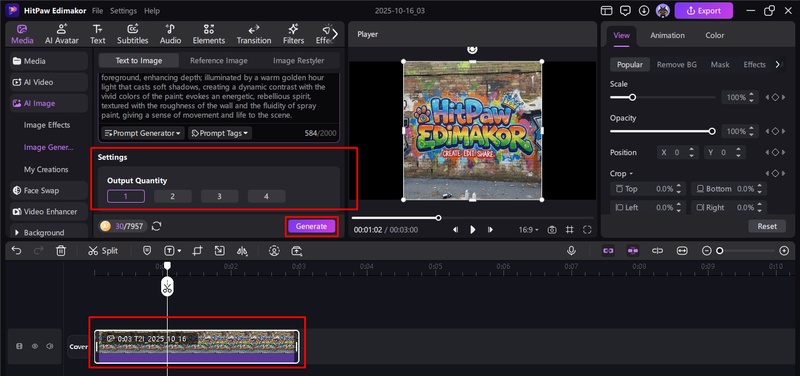This screenshot has width=800, height=376.
Task: Show the player grid overlay icon
Action: pyautogui.click(x=569, y=230)
